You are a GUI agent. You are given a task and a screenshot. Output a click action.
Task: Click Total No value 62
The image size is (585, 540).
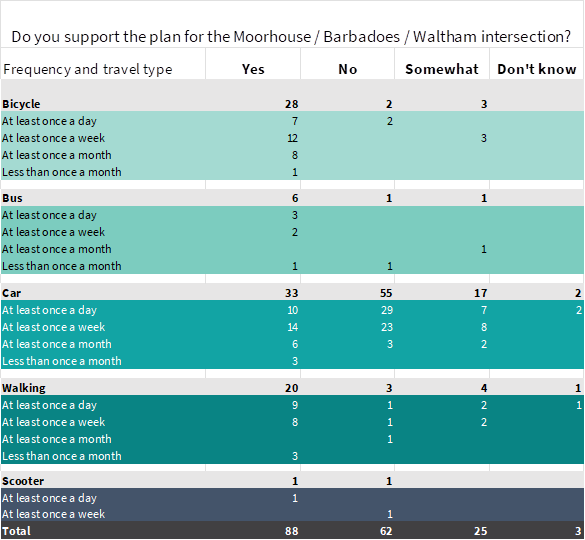(386, 531)
